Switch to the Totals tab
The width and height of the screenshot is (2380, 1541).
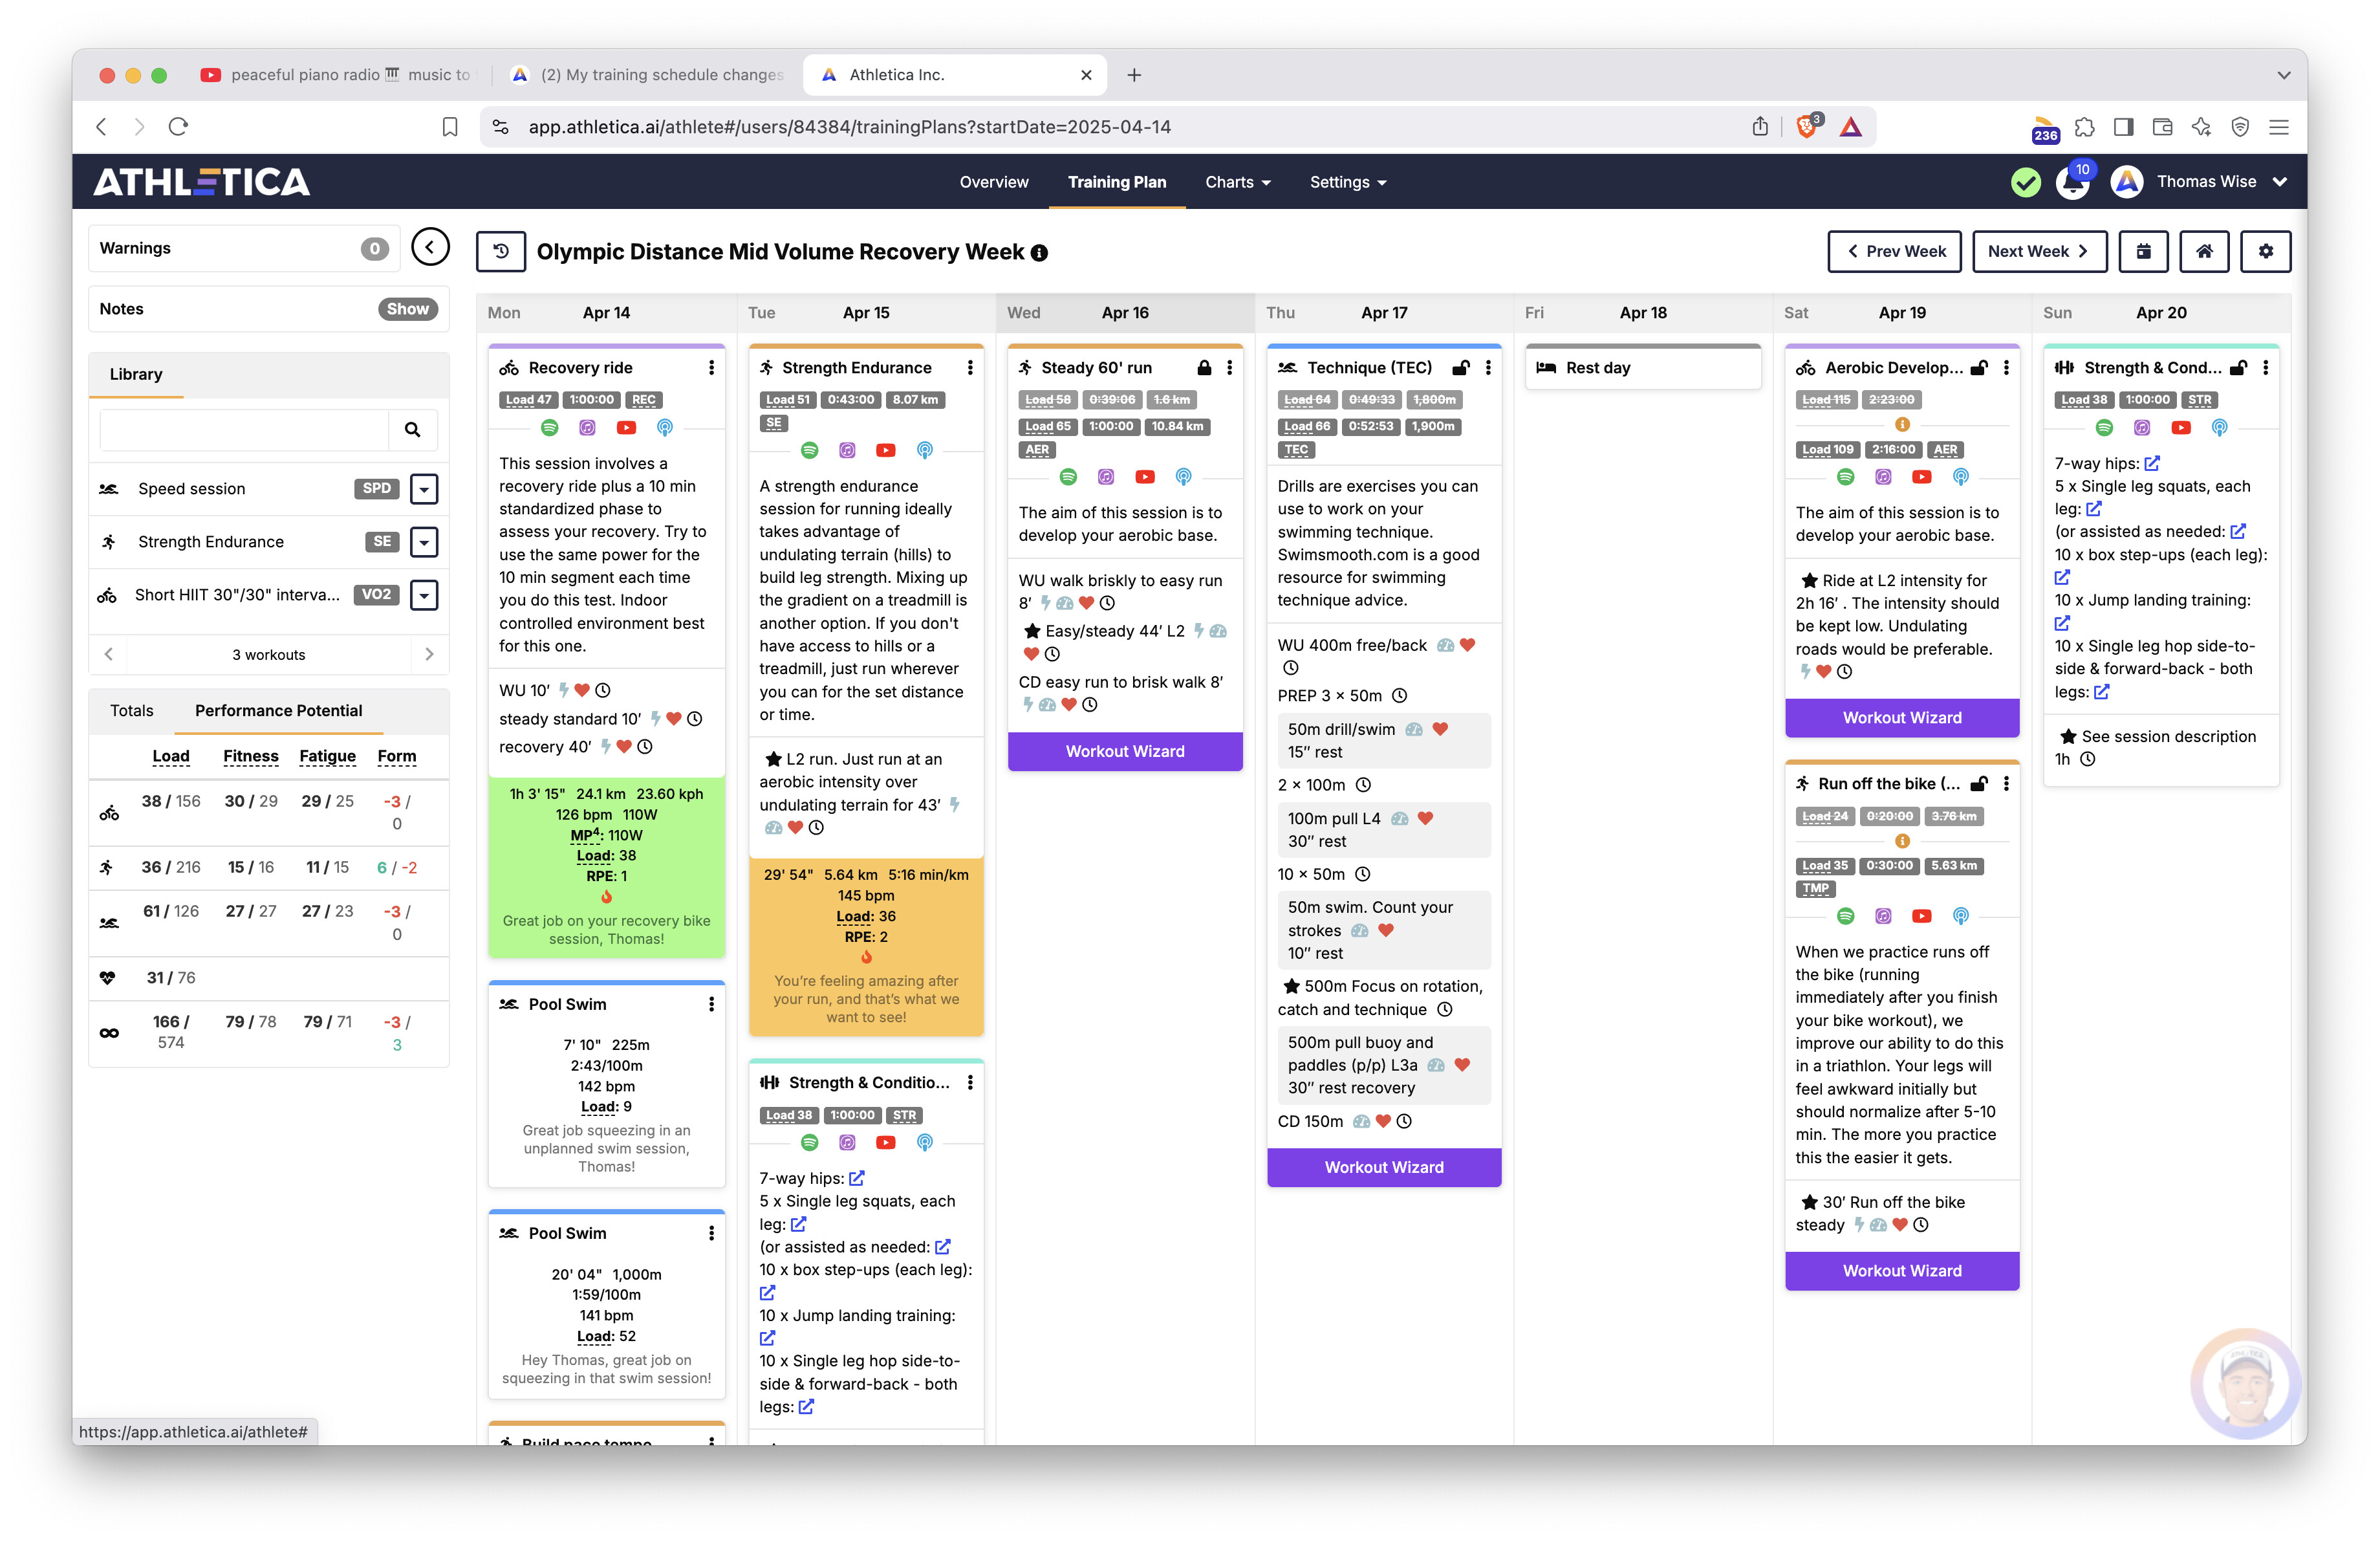click(x=131, y=711)
